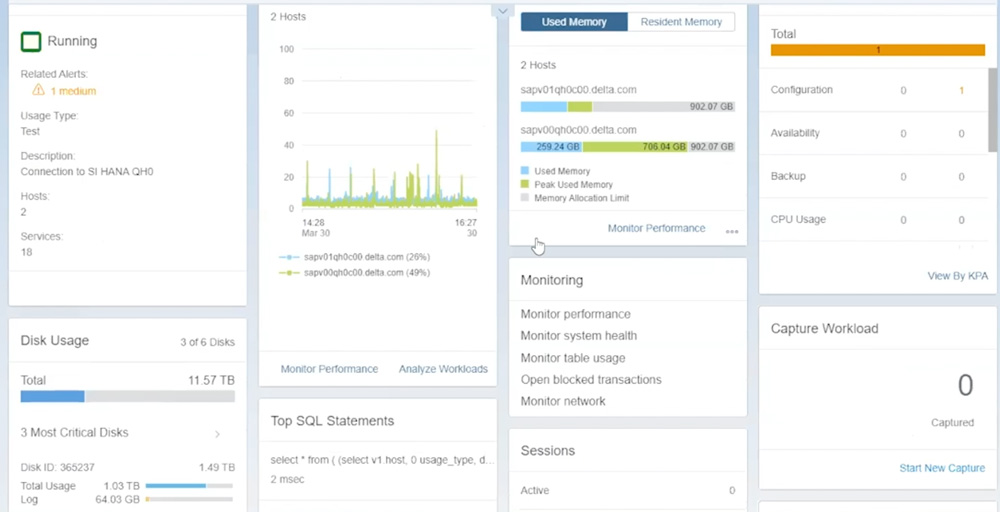The height and width of the screenshot is (512, 1000).
Task: Collapse the chevron above the memory card
Action: (x=502, y=10)
